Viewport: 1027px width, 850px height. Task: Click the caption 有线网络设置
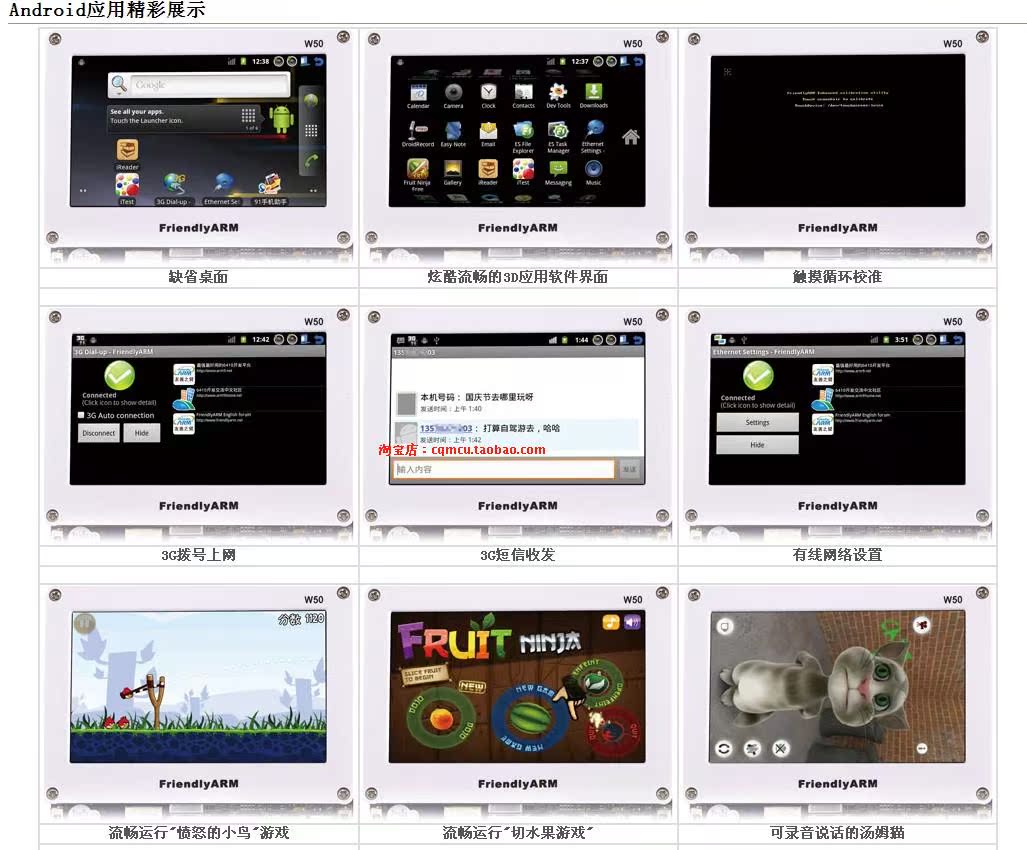(837, 555)
